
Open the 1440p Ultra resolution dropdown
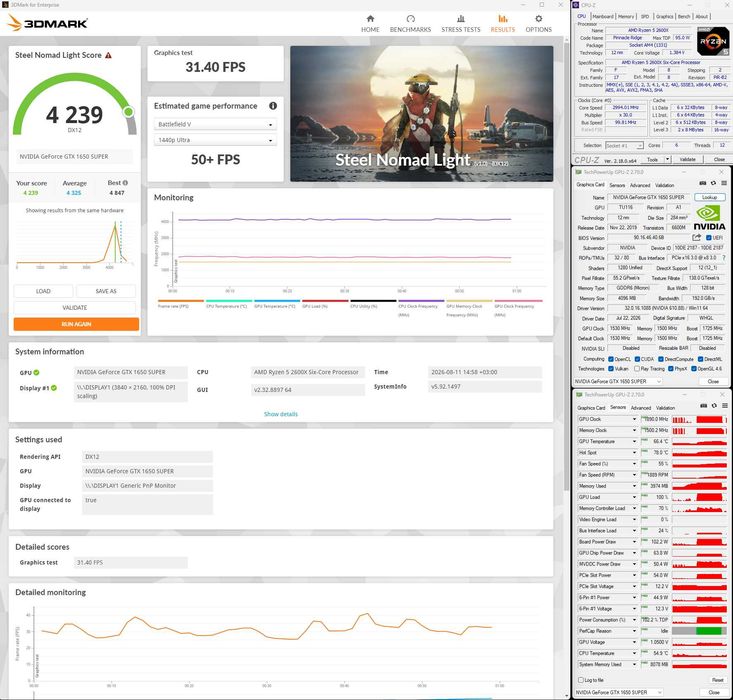(x=215, y=140)
